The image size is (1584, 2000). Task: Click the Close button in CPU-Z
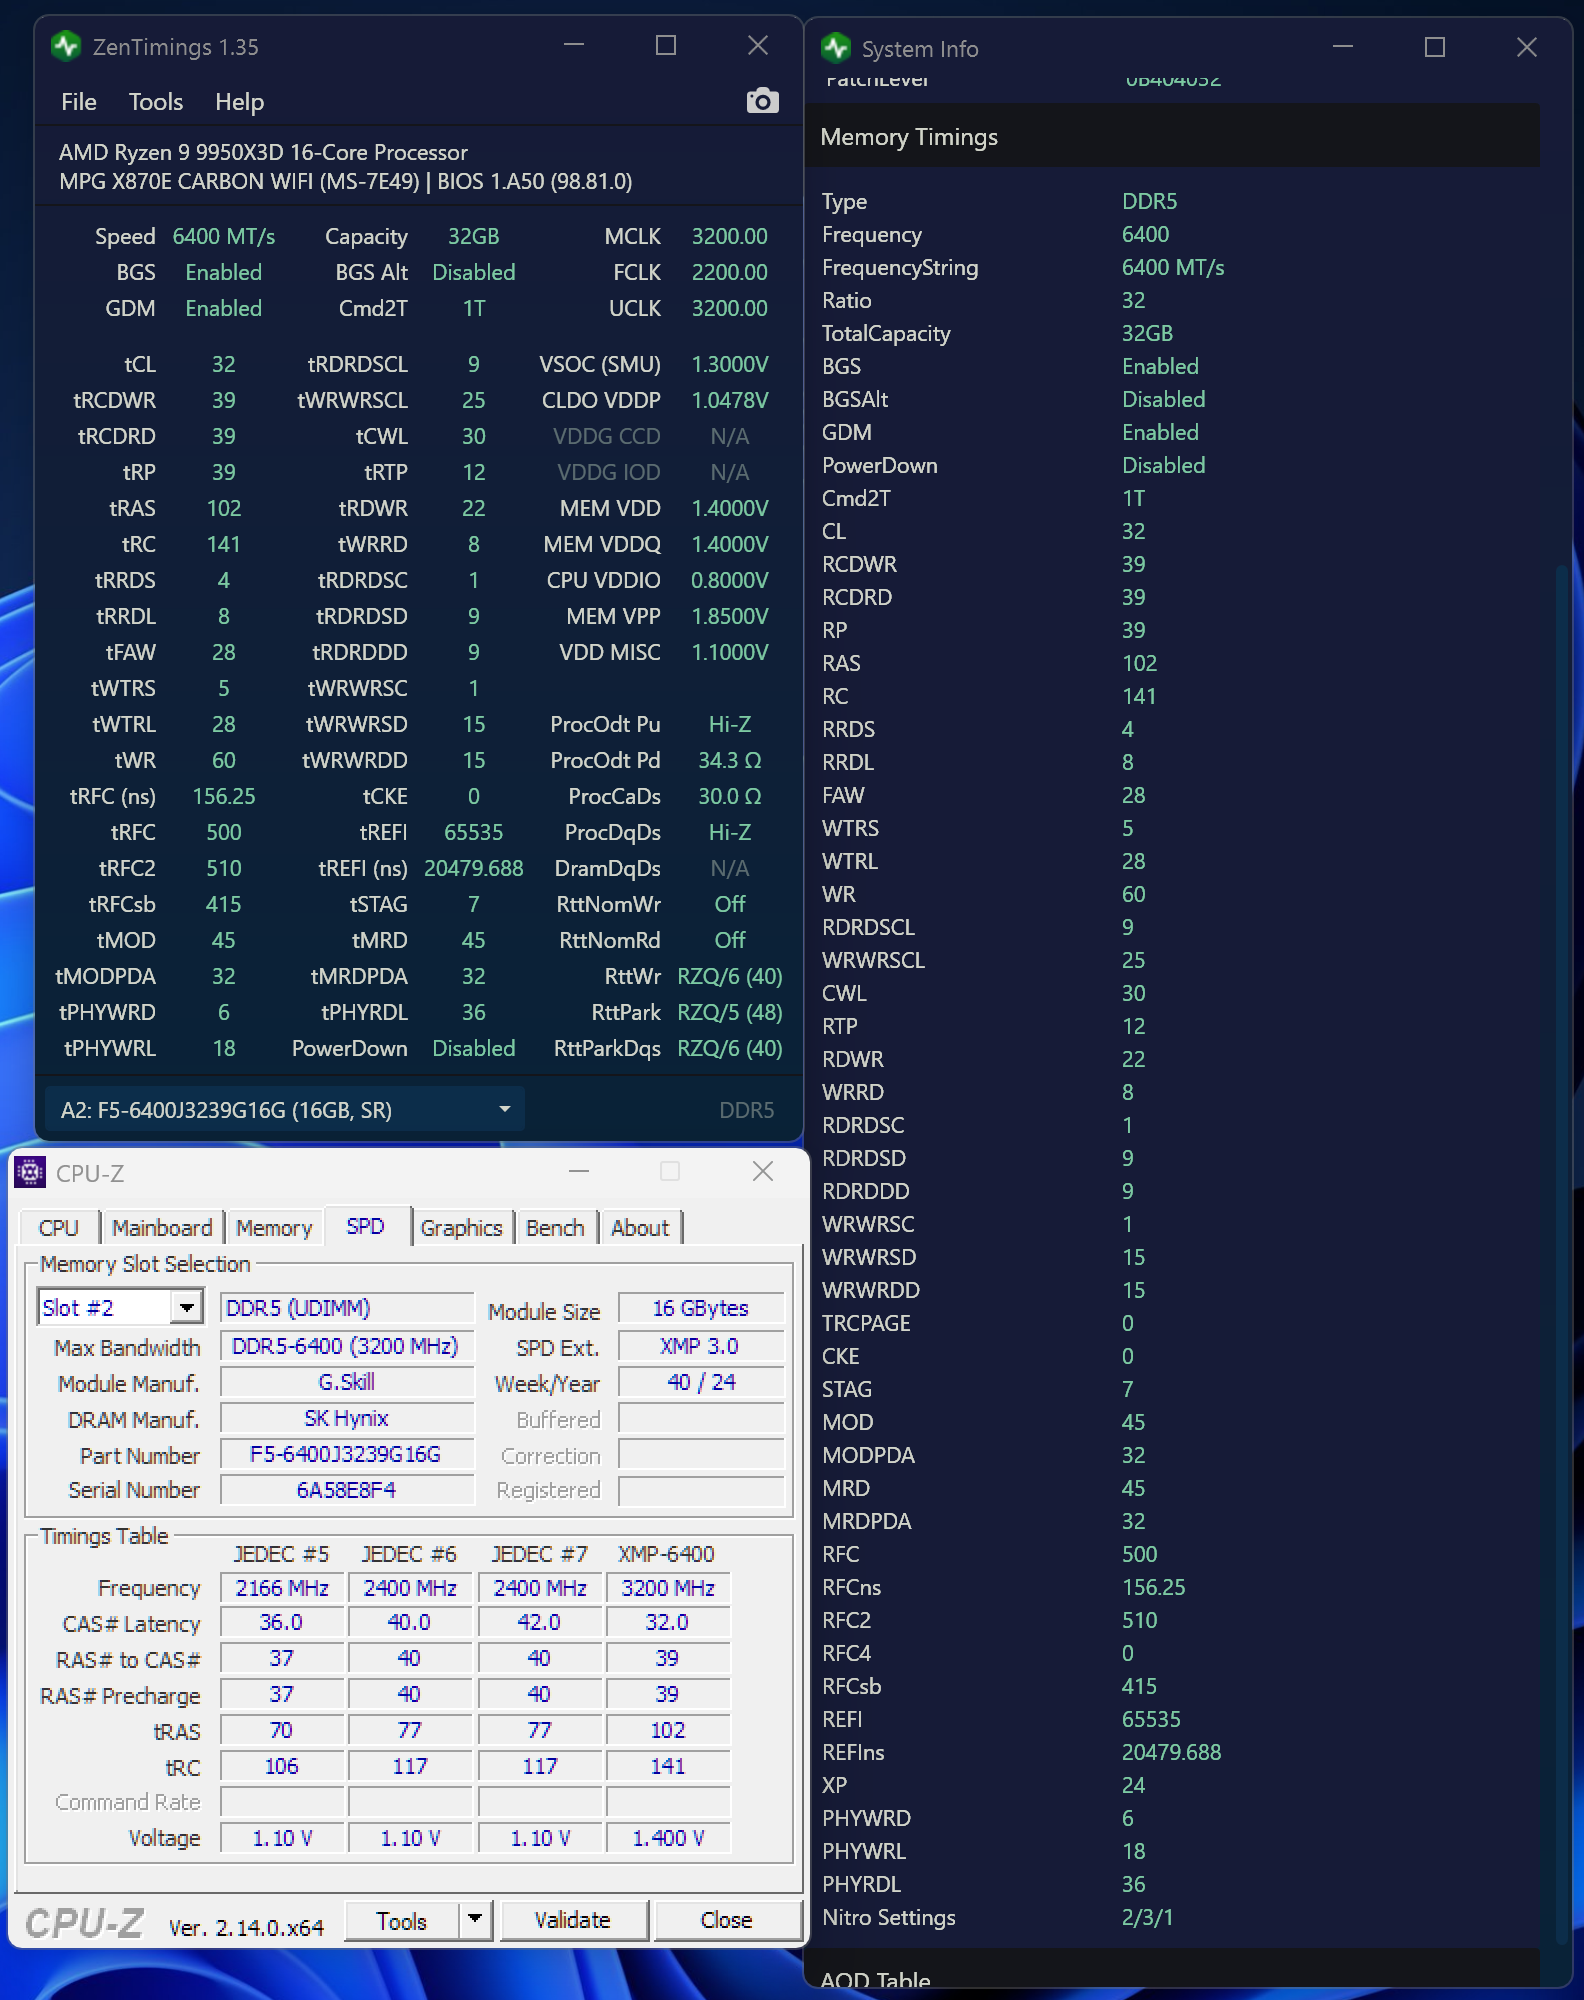(x=727, y=1920)
